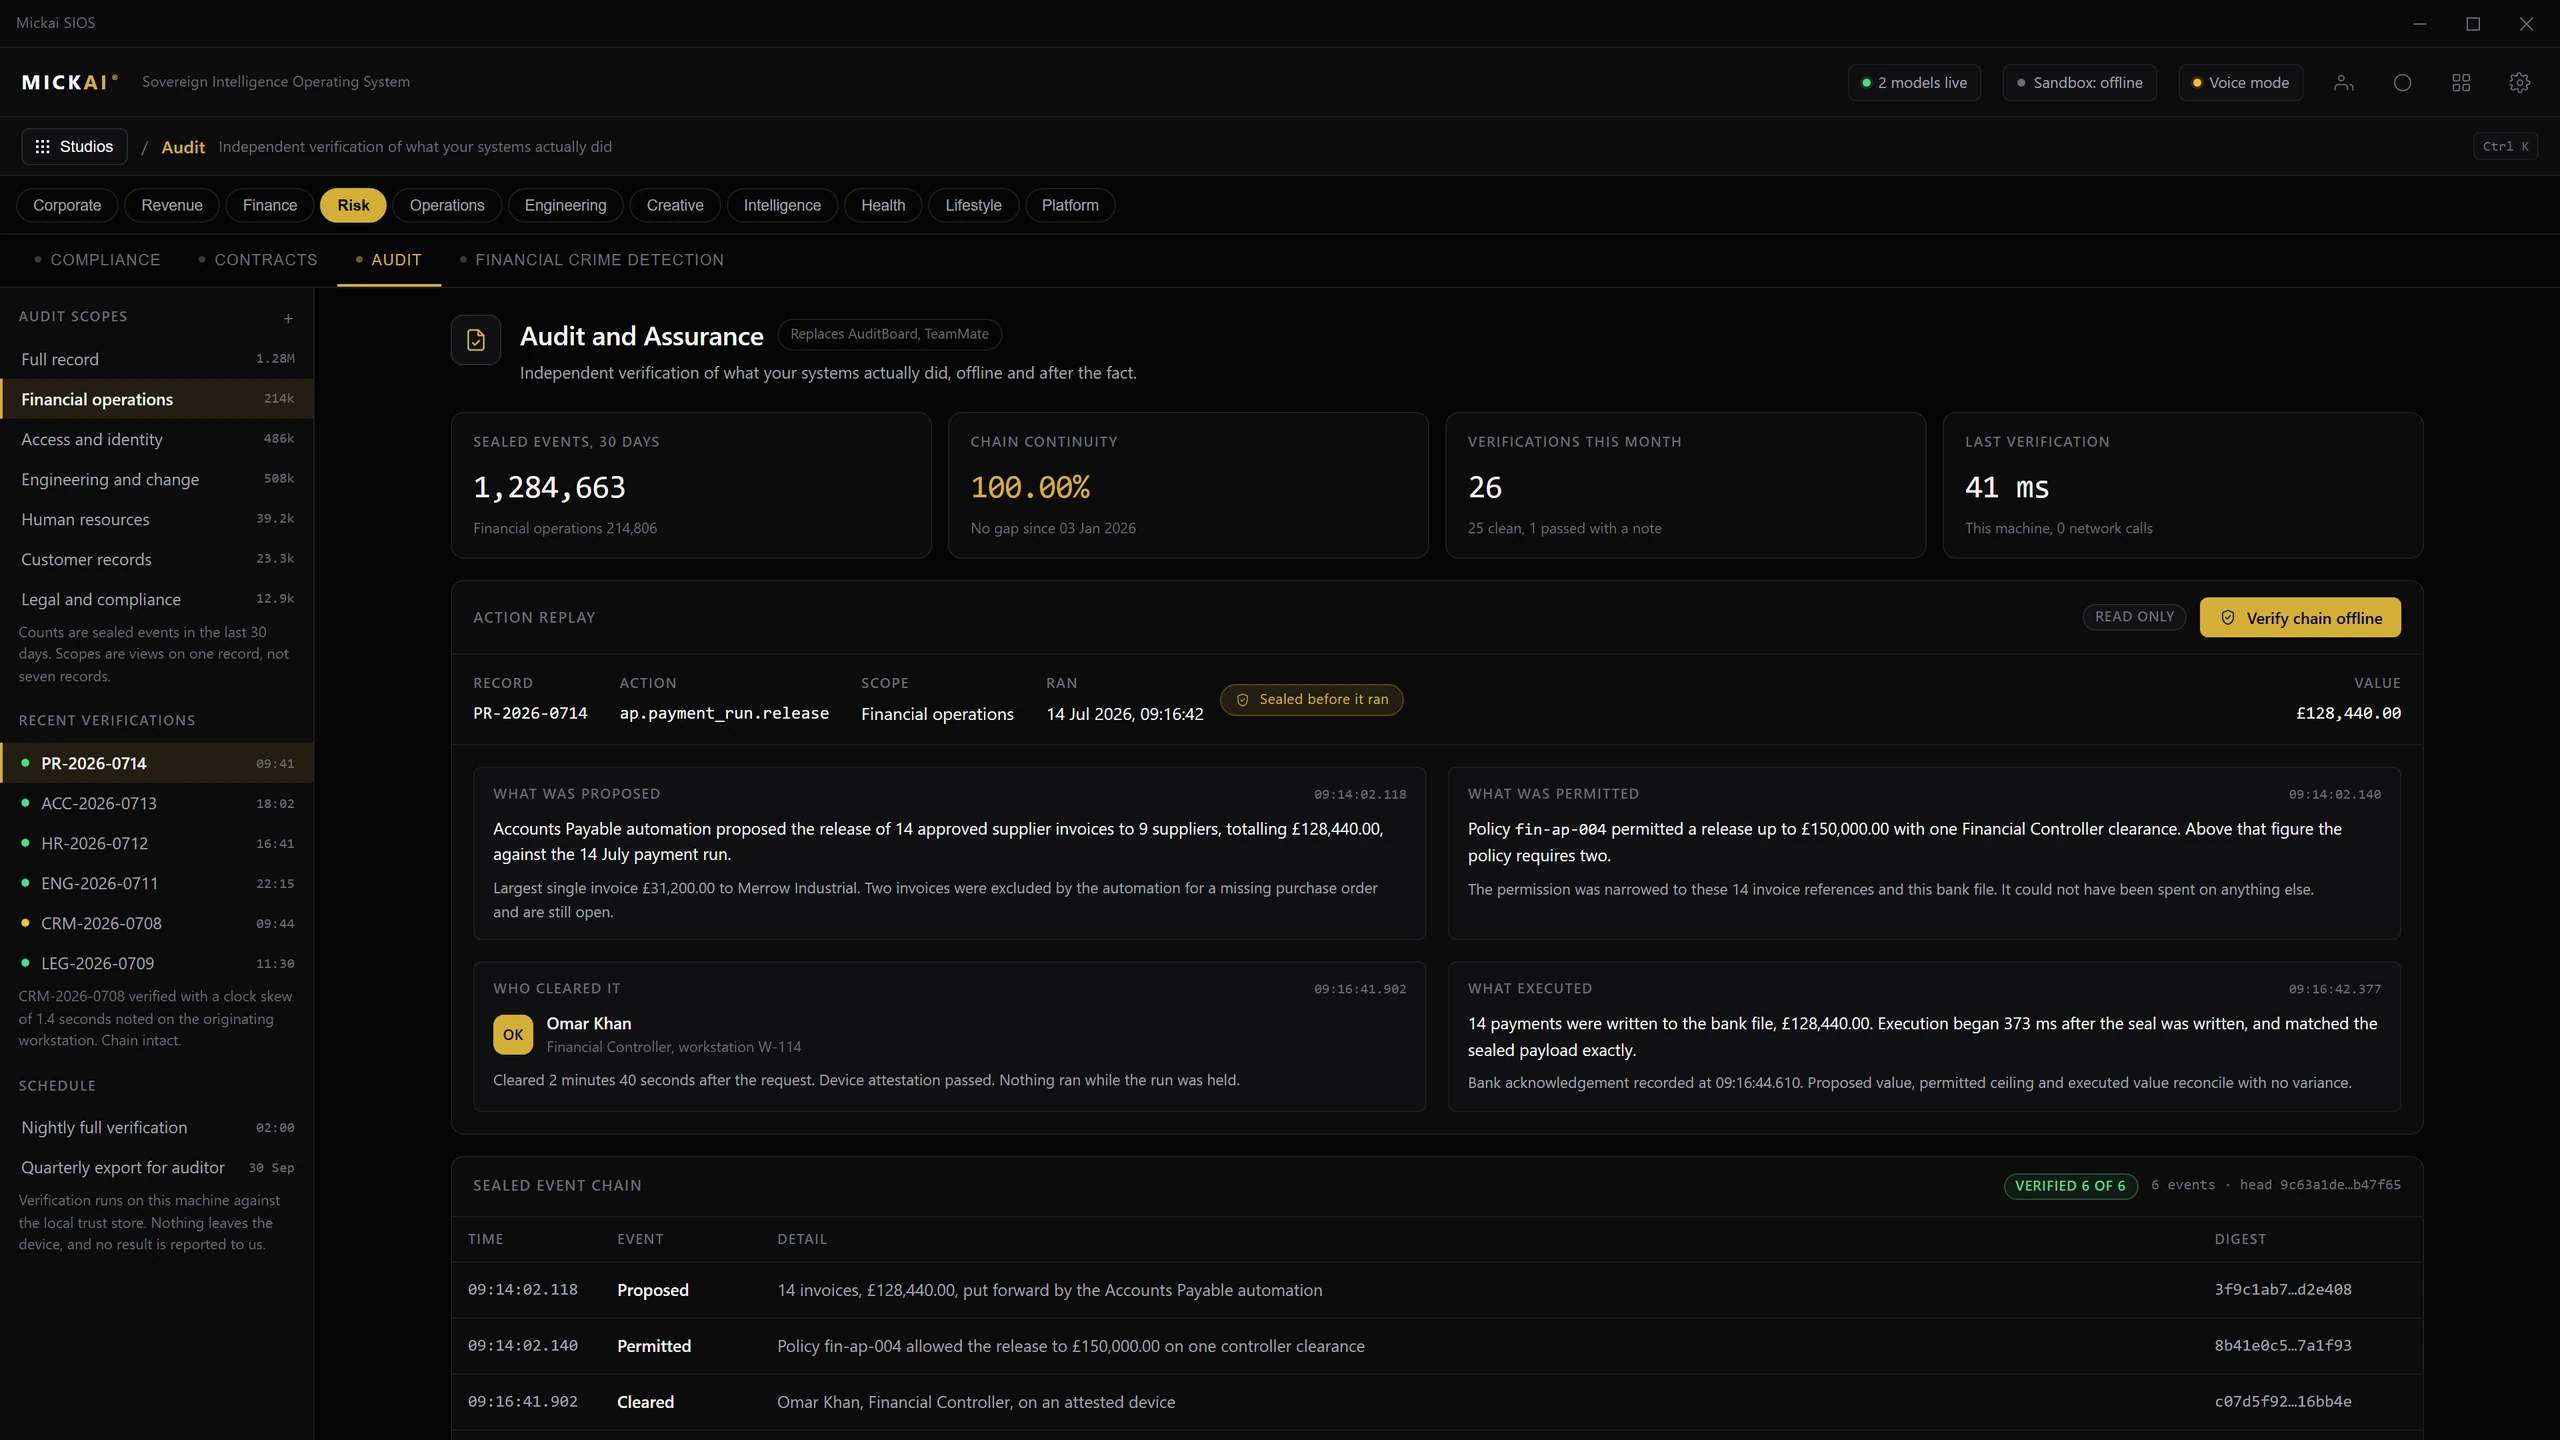
Task: Add a new audit scope with plus icon
Action: tap(288, 318)
